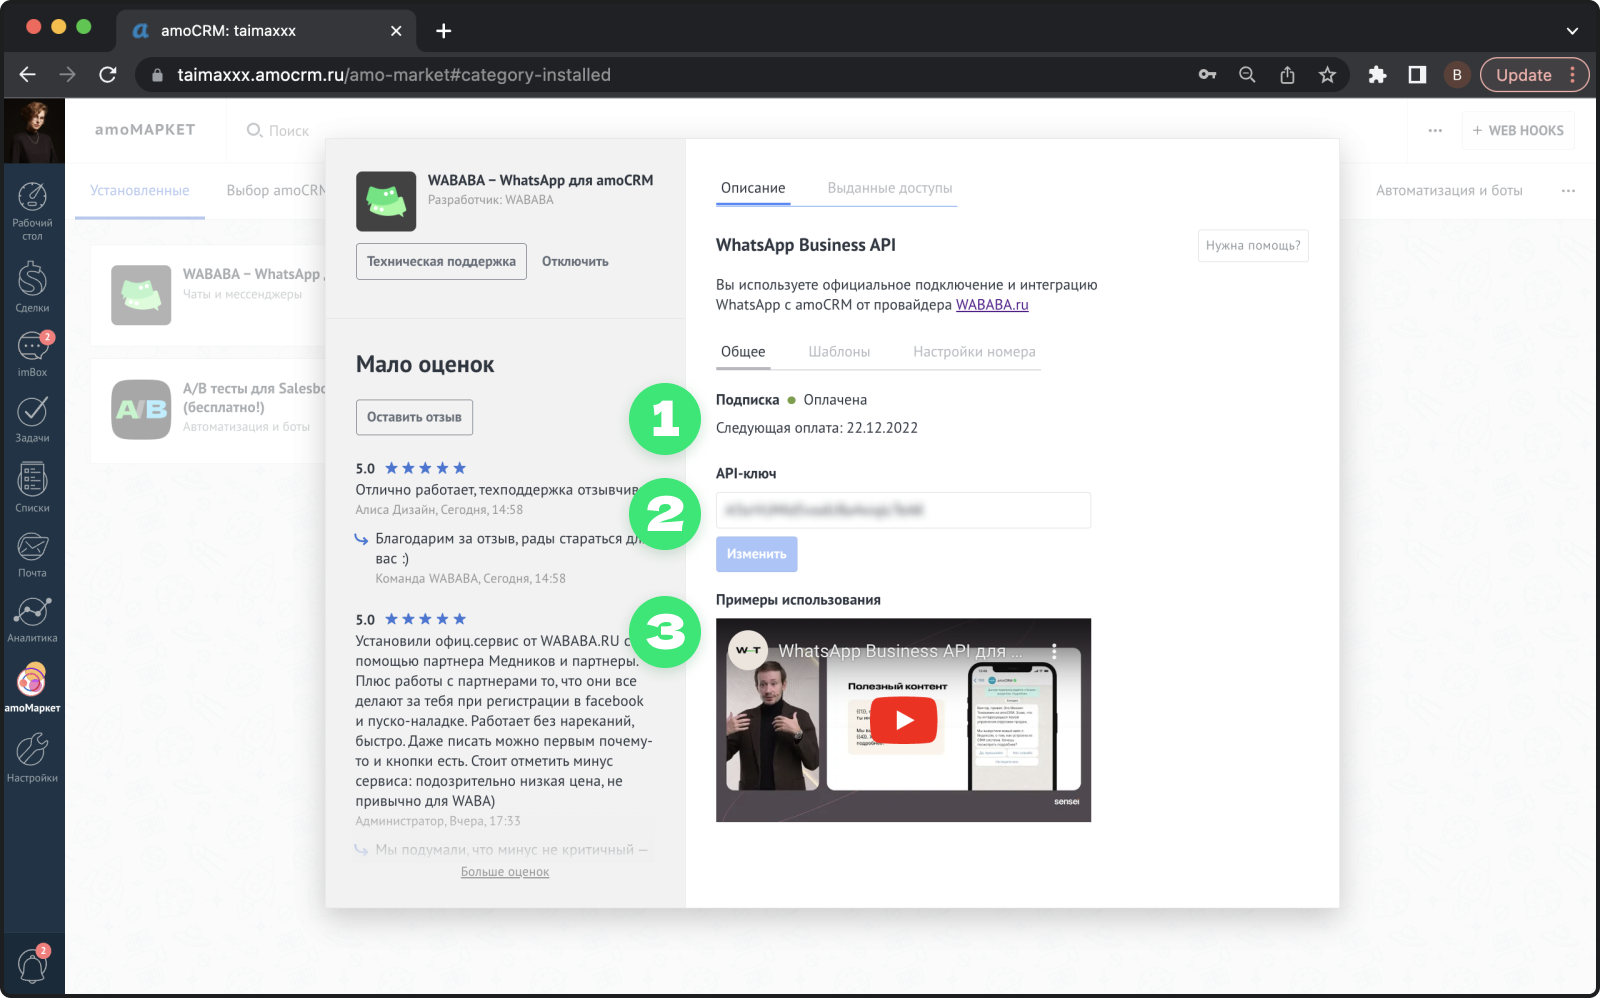Click the Изменить button
Image resolution: width=1600 pixels, height=998 pixels.
pos(756,554)
